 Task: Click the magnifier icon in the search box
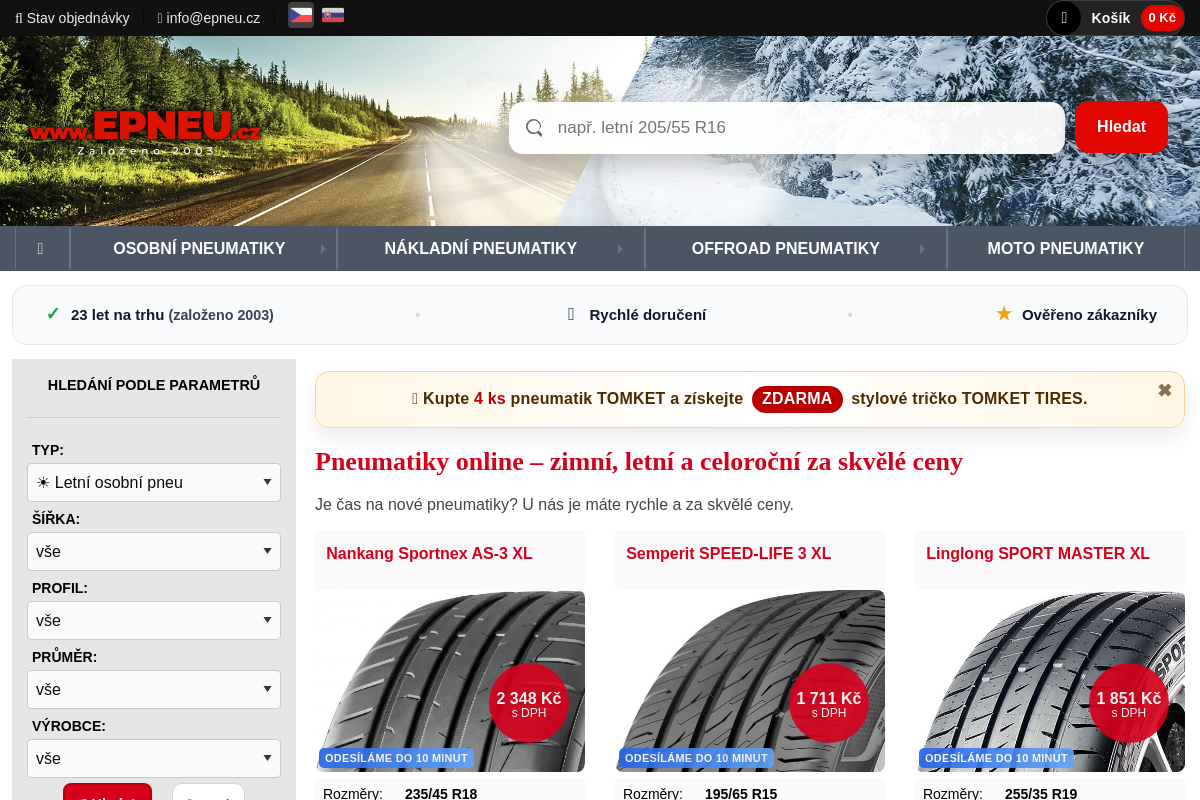(534, 128)
